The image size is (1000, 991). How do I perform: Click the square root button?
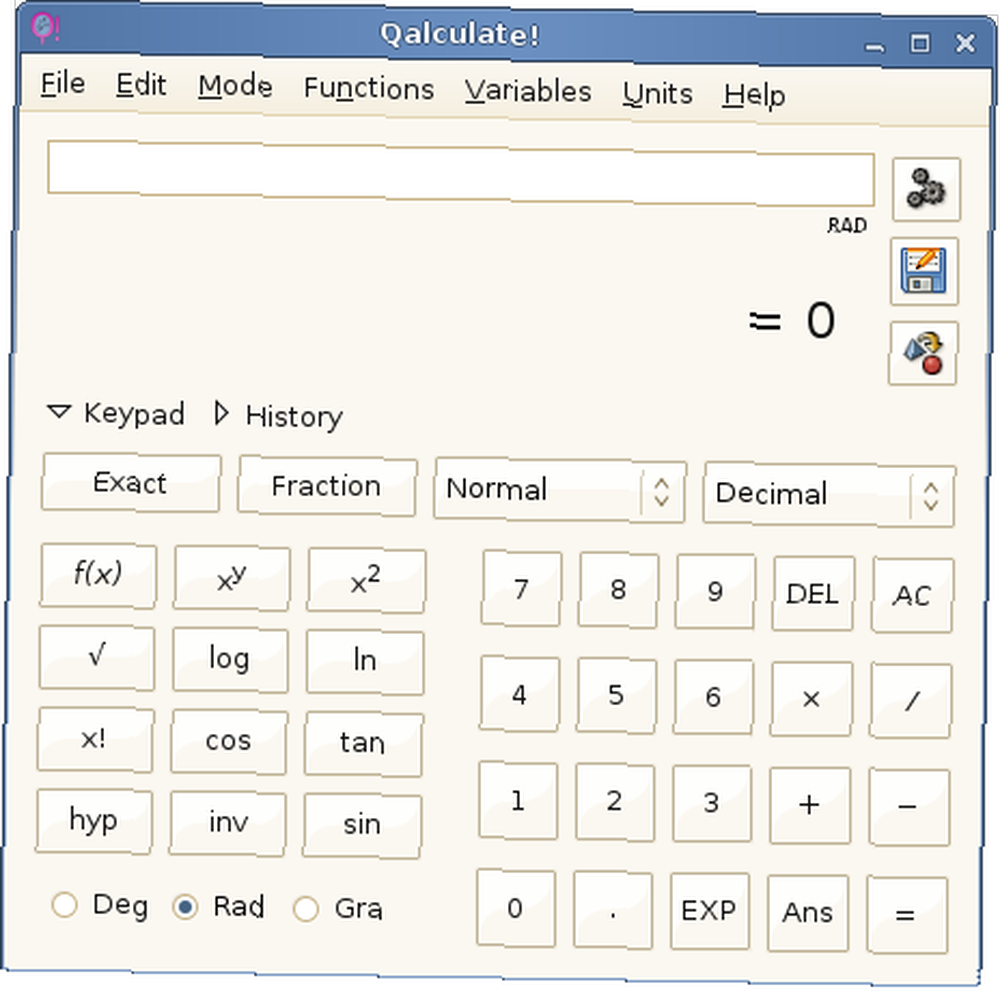tap(96, 657)
